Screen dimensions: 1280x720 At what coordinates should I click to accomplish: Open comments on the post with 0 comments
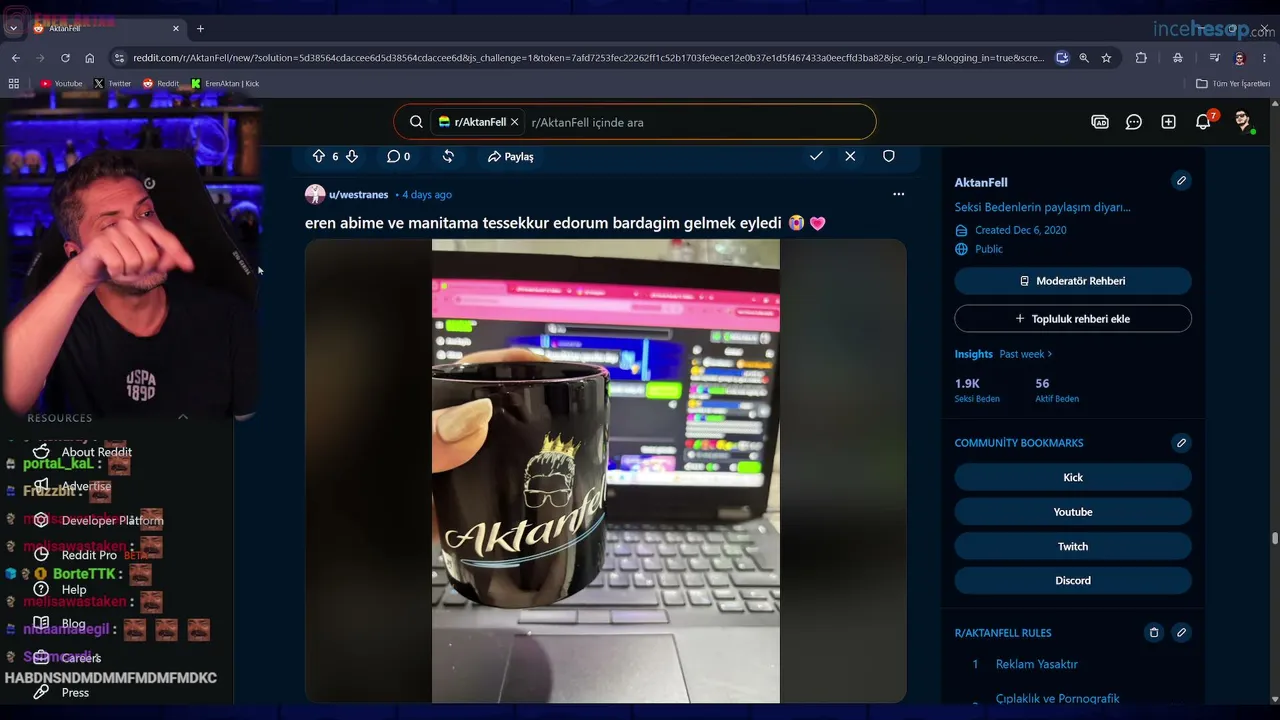pyautogui.click(x=399, y=156)
